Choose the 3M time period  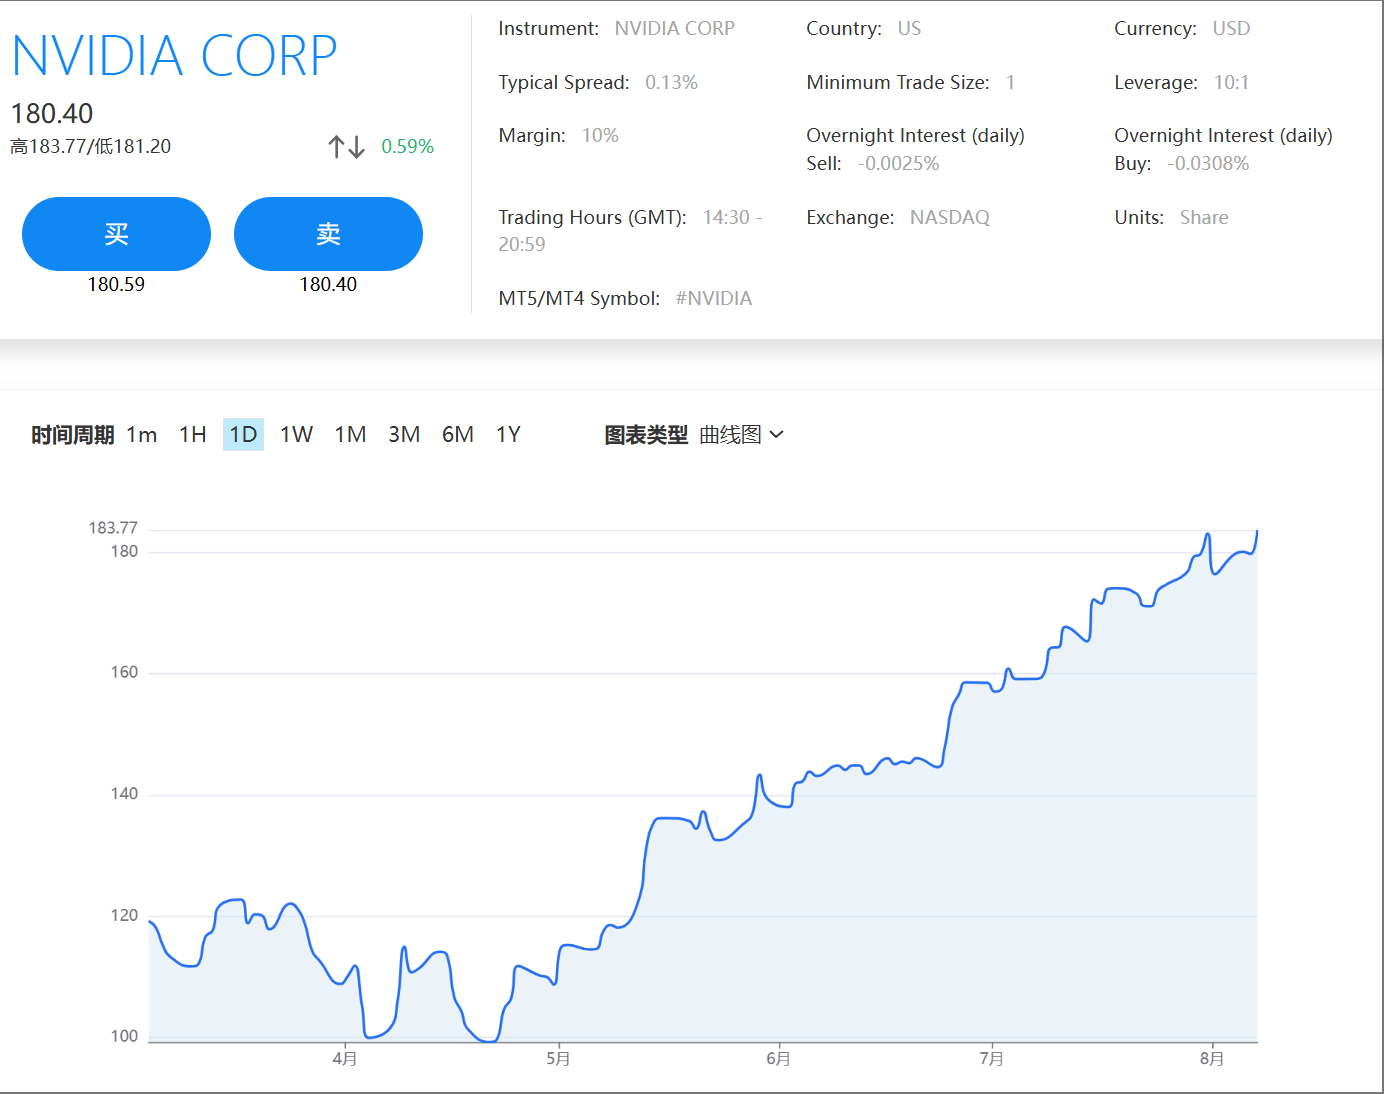(x=404, y=435)
